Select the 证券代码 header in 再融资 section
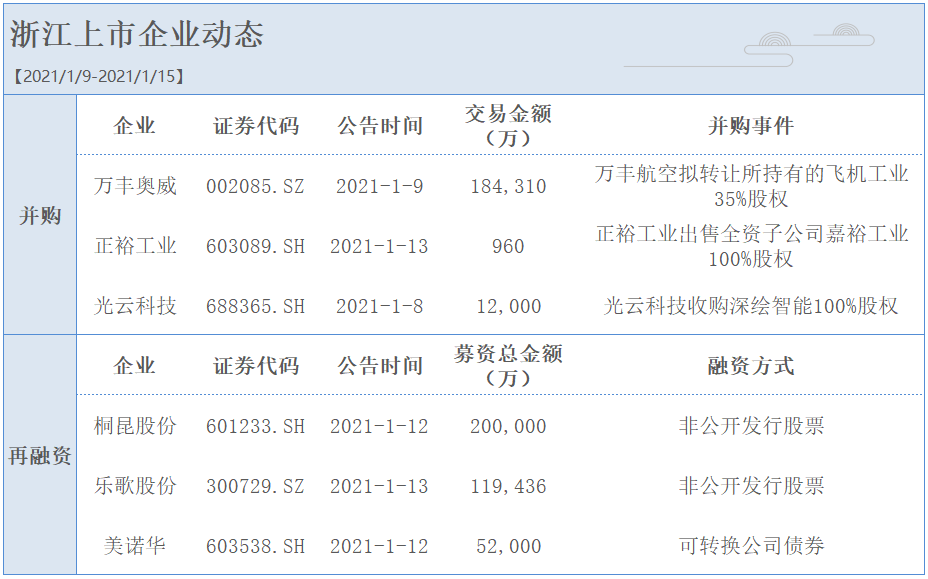 pyautogui.click(x=256, y=366)
